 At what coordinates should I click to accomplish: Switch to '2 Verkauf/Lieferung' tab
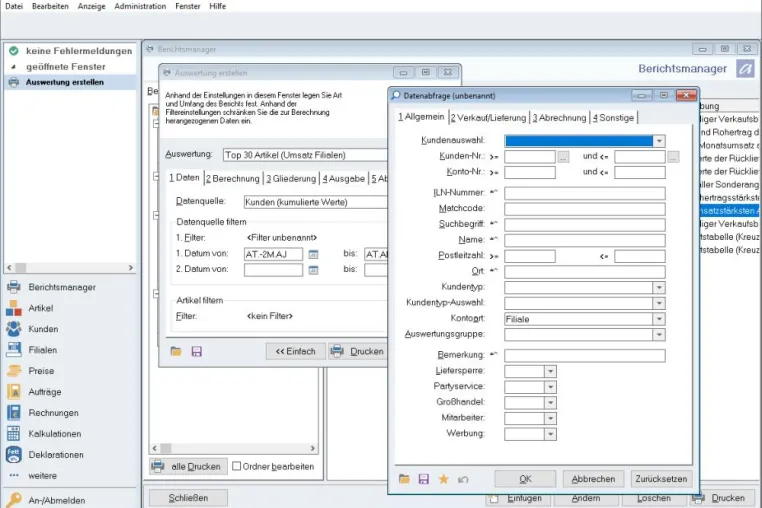[488, 118]
